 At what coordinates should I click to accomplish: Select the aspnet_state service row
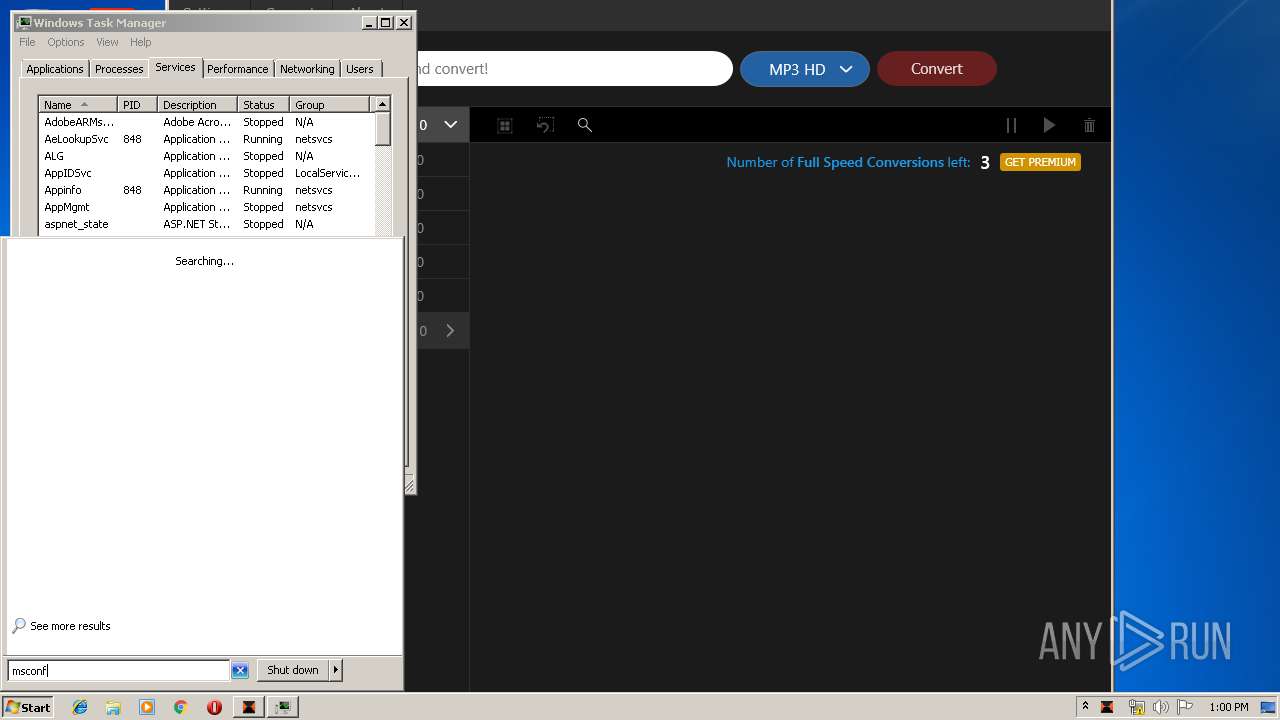coord(206,224)
